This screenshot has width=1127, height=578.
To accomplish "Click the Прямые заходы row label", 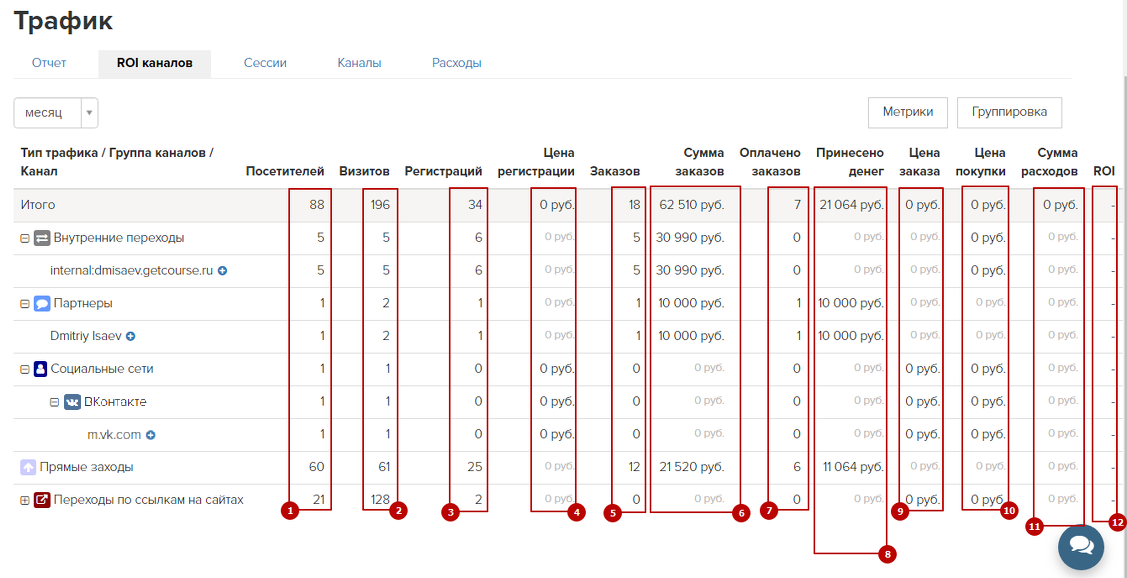I will (x=86, y=467).
